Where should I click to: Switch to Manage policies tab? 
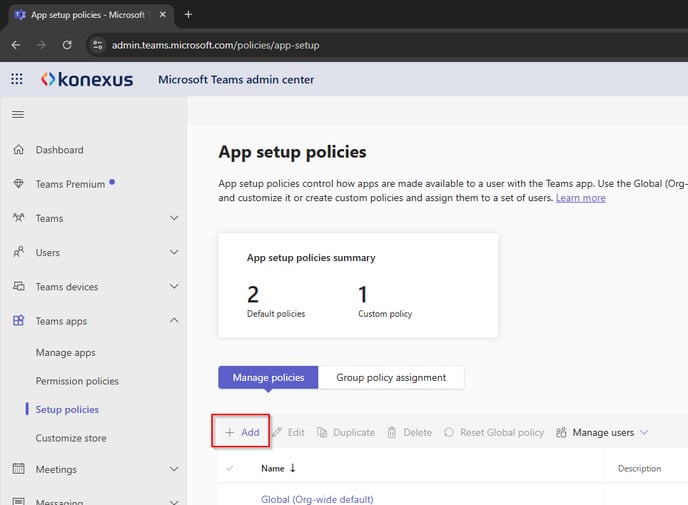(268, 377)
